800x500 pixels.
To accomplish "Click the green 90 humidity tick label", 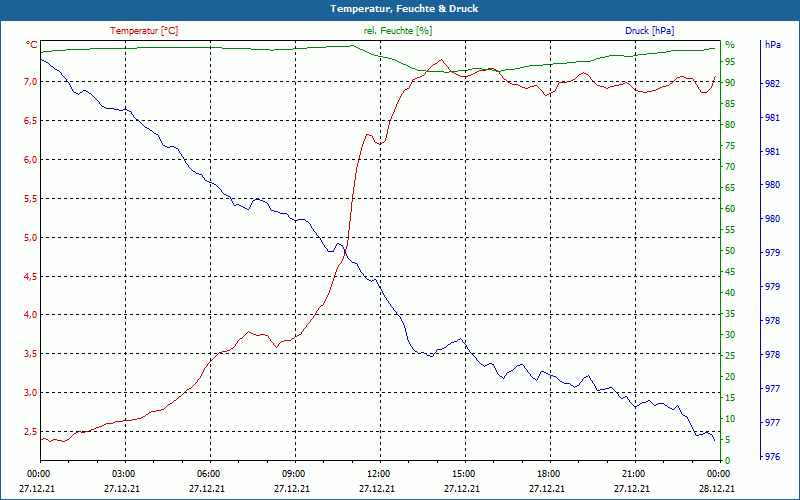I will 730,83.
